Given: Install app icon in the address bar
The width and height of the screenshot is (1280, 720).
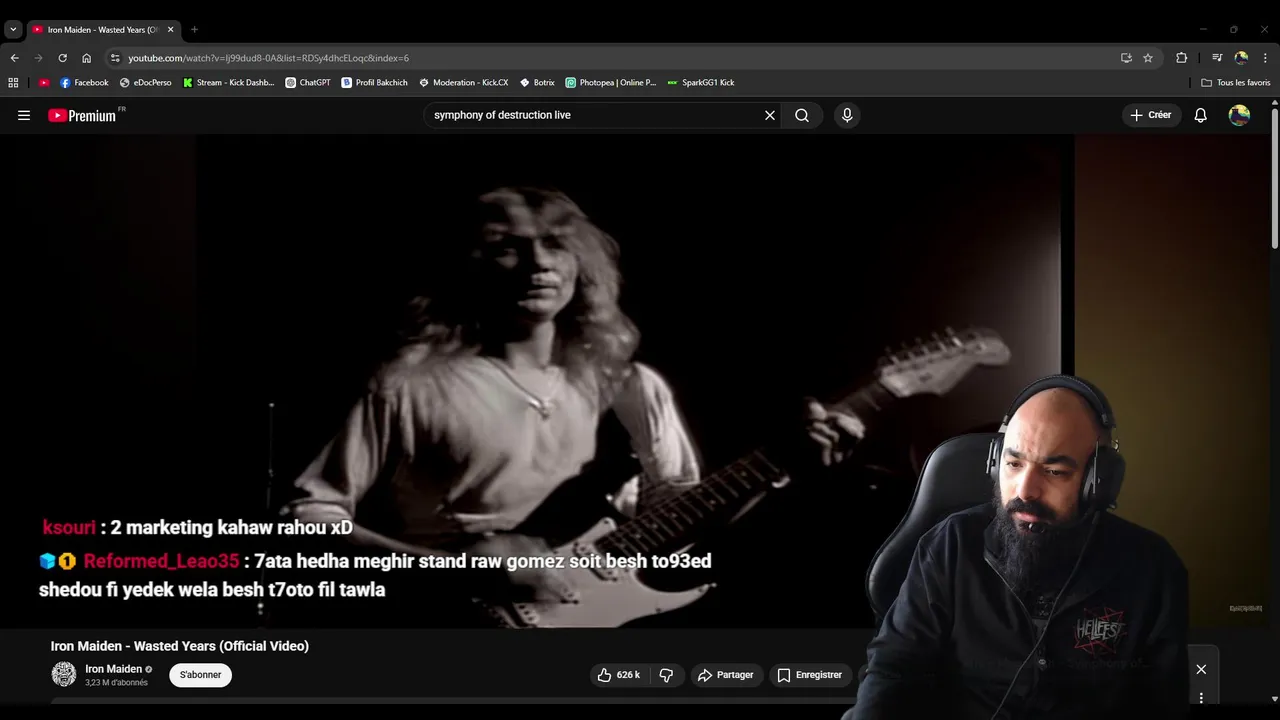Looking at the screenshot, I should (1126, 58).
